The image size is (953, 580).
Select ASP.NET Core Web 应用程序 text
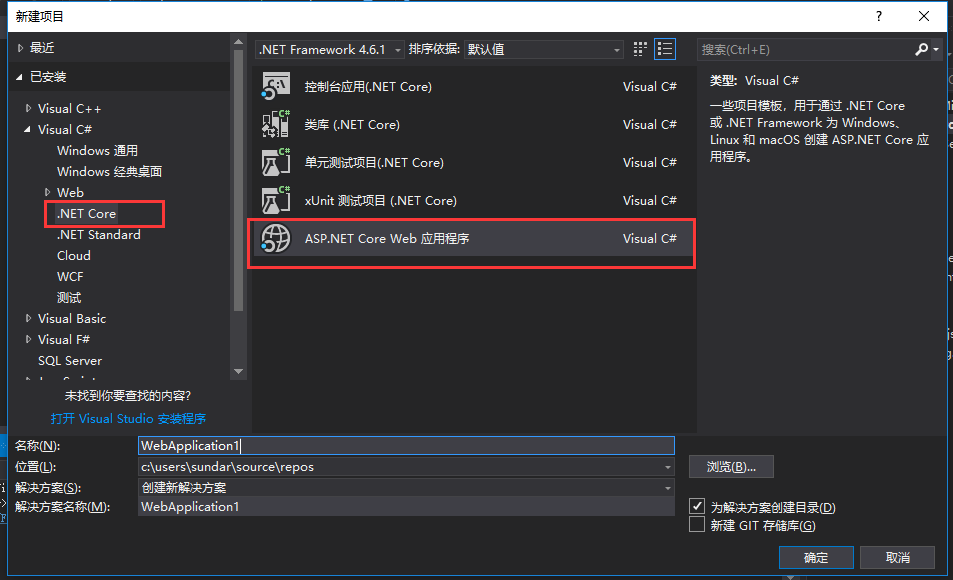[387, 238]
